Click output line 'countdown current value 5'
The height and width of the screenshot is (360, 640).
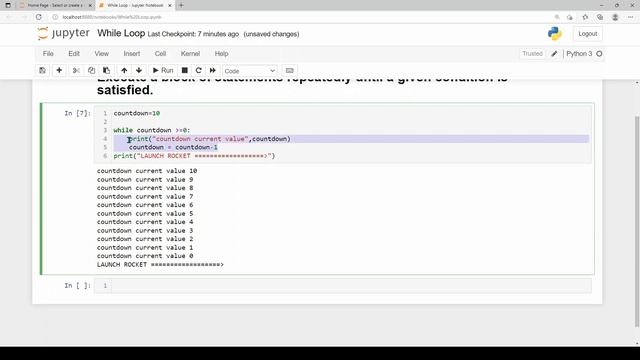(145, 213)
